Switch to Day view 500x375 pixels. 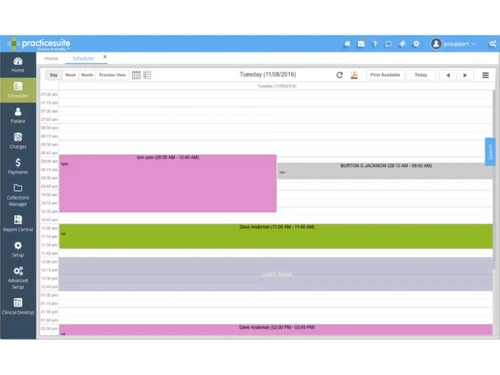[x=54, y=75]
